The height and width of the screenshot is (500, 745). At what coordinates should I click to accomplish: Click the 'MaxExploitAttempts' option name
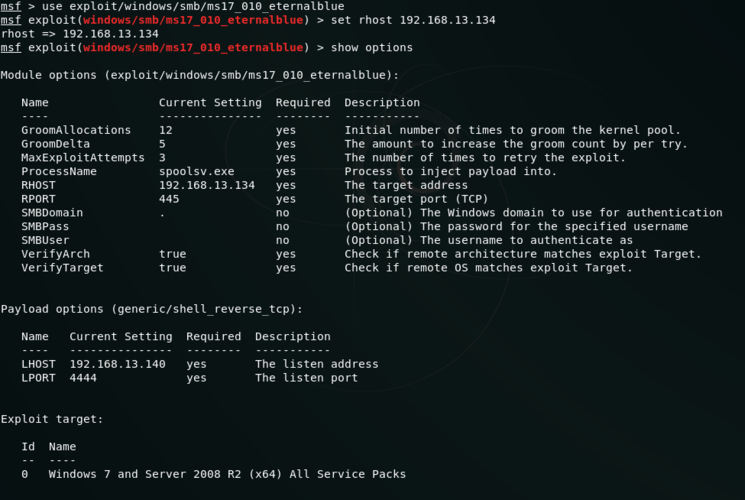[x=83, y=158]
